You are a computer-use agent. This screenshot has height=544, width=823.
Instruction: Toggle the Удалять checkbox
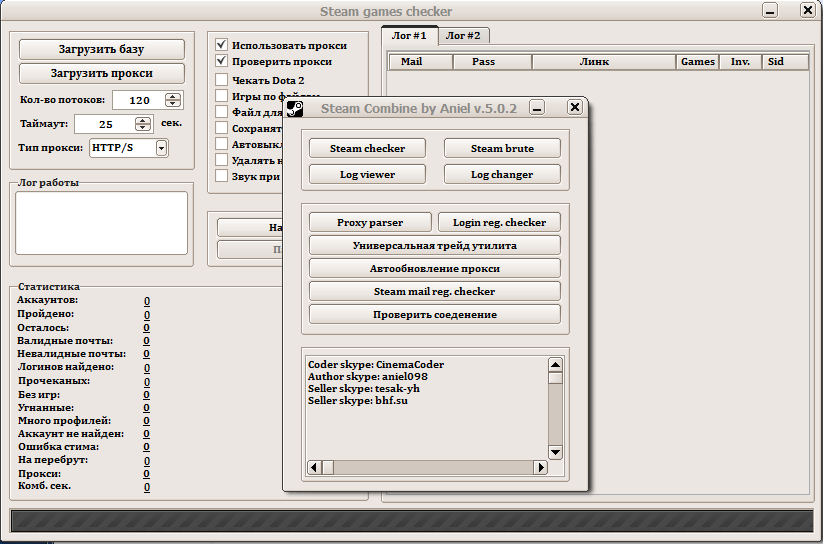[x=221, y=160]
